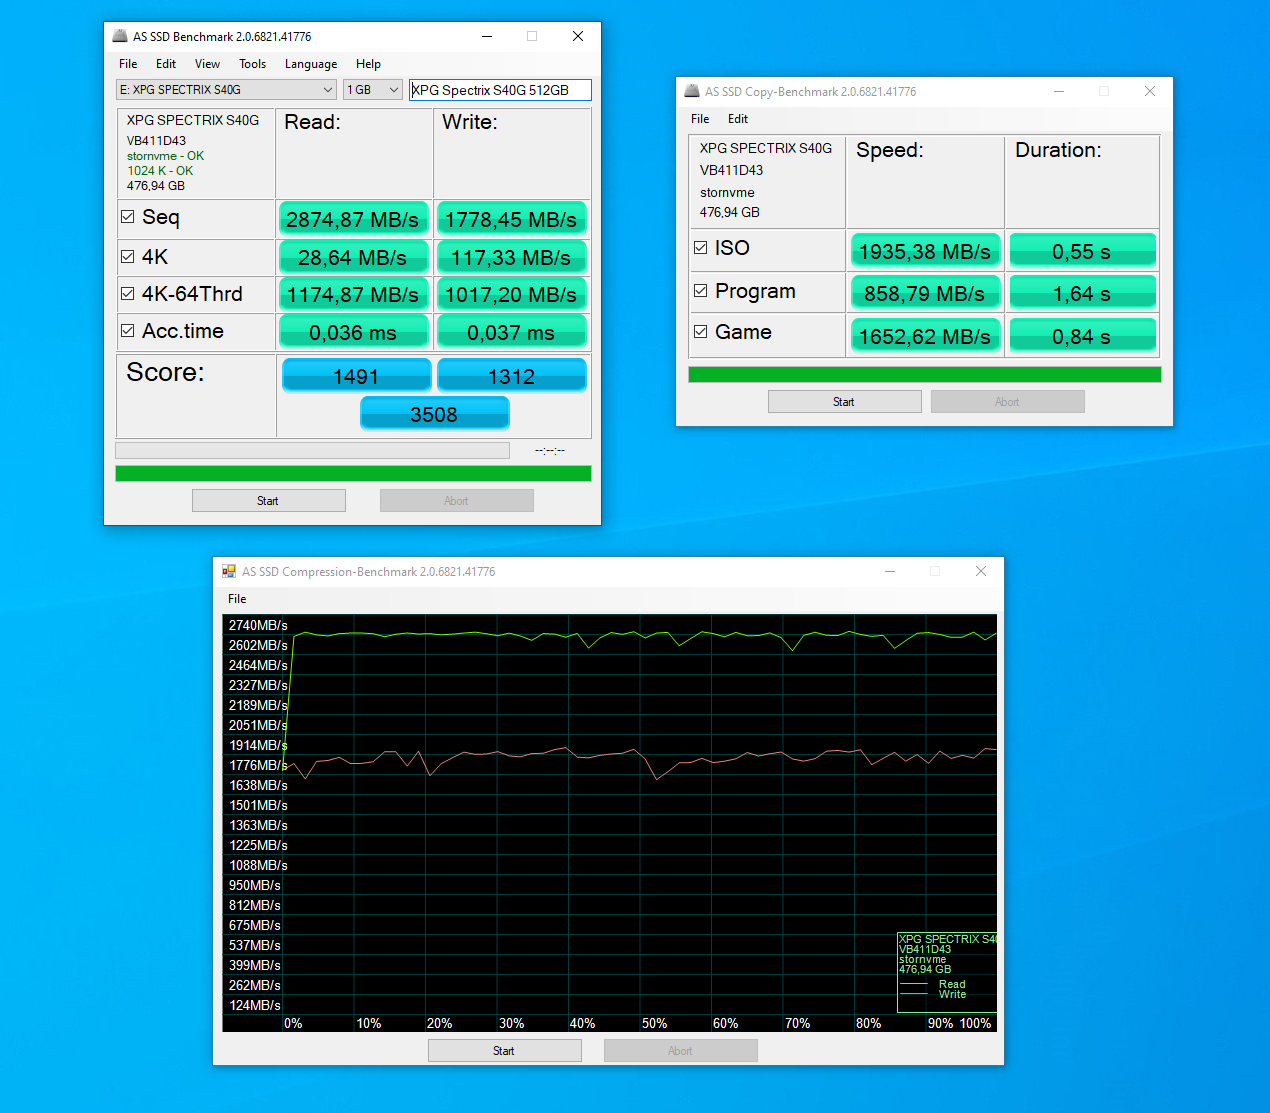Screen dimensions: 1270x1113
Task: Click the AS SSD Benchmark title bar drive icon
Action: coord(120,36)
